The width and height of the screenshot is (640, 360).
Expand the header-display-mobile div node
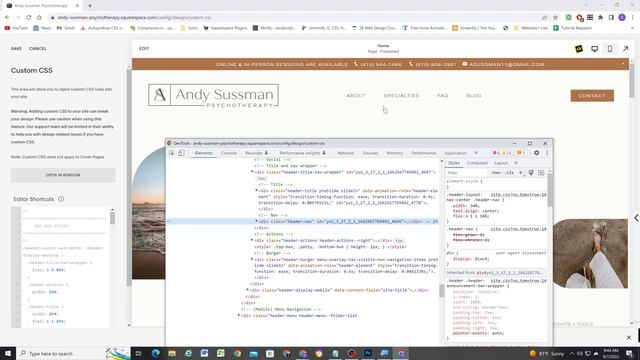click(248, 290)
